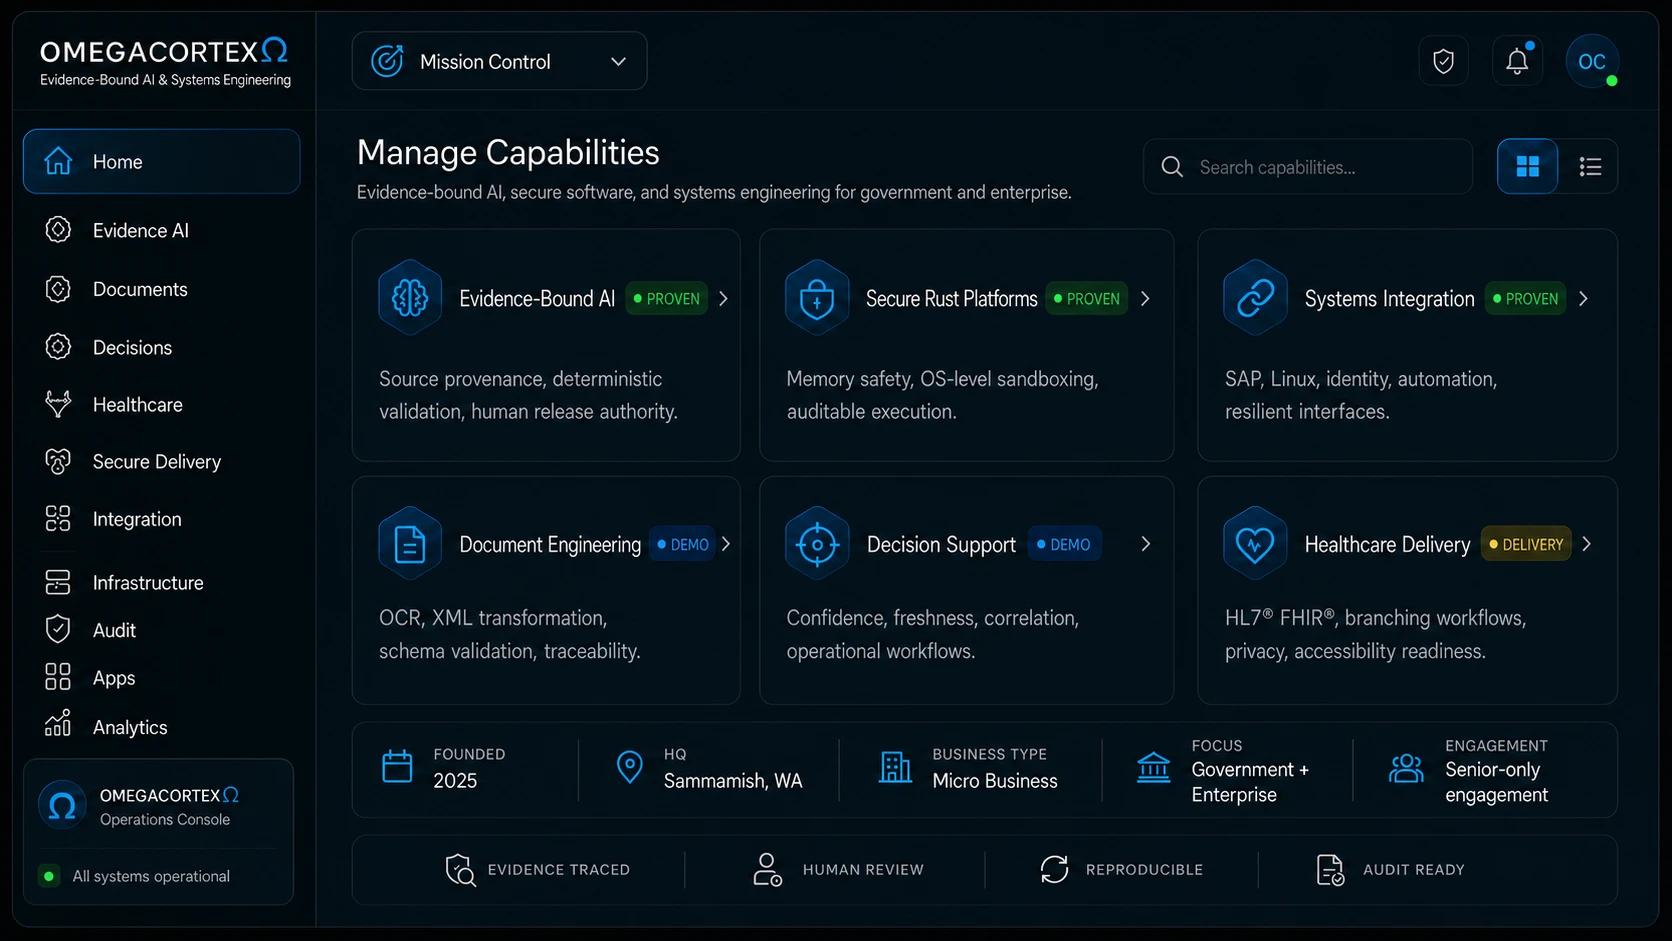Open the Systems Integration title link
The image size is (1672, 941).
(x=1389, y=298)
